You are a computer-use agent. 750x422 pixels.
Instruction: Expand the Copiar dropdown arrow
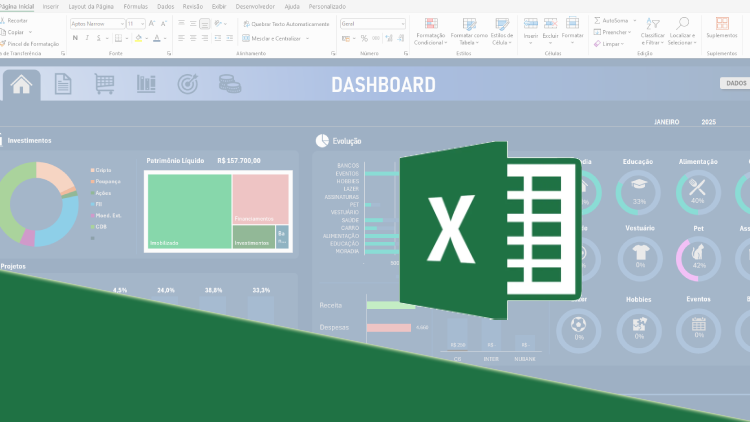30,32
